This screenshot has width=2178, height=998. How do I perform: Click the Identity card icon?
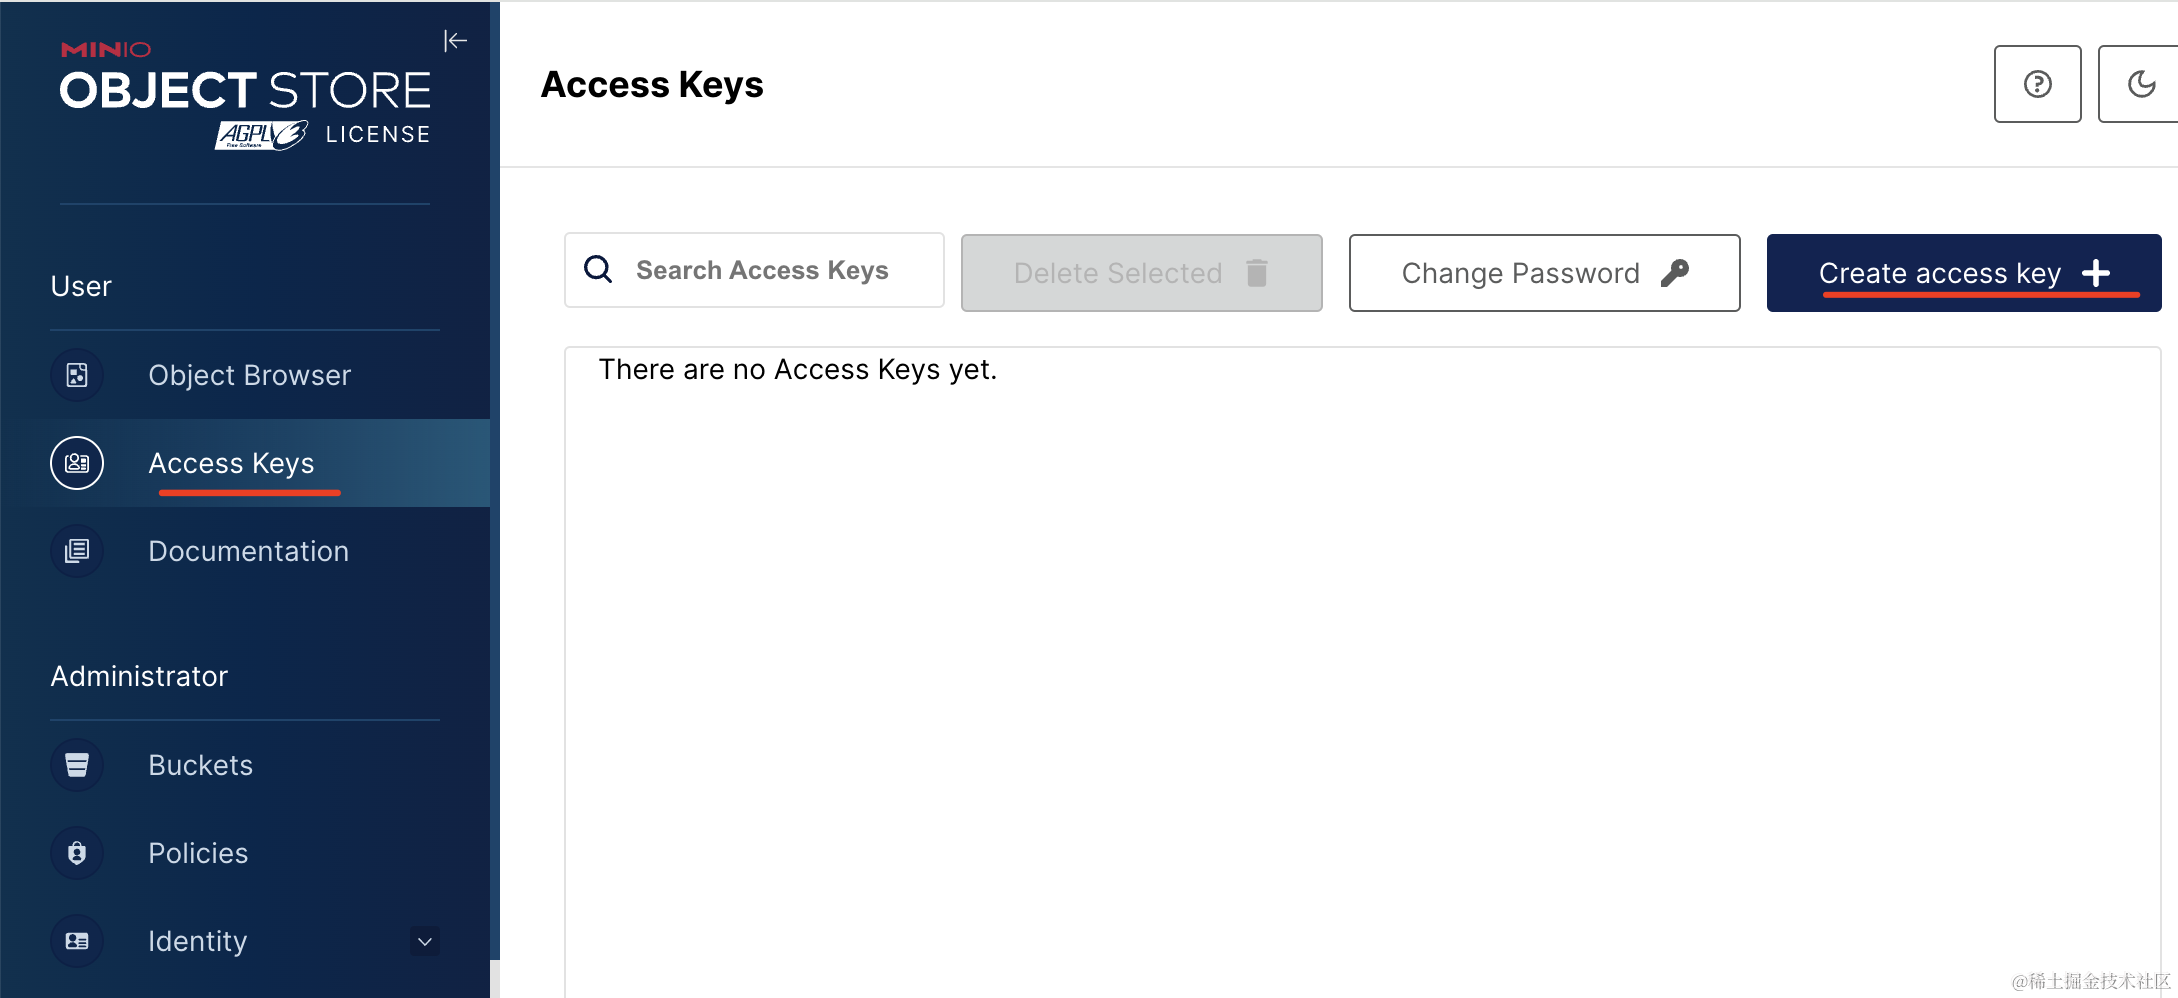pyautogui.click(x=77, y=941)
